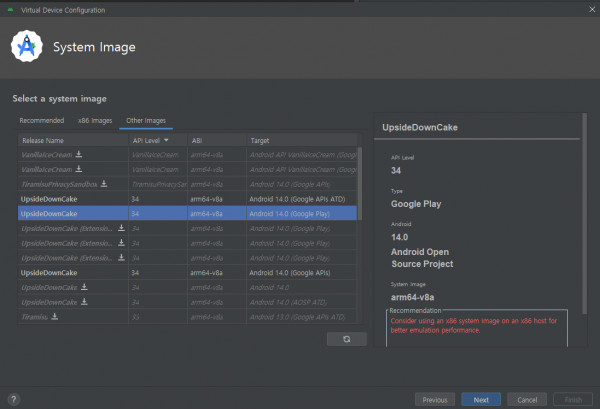Viewport: 600px width, 409px height.
Task: Click the system image table vertical scrollbar
Action: coord(360,184)
